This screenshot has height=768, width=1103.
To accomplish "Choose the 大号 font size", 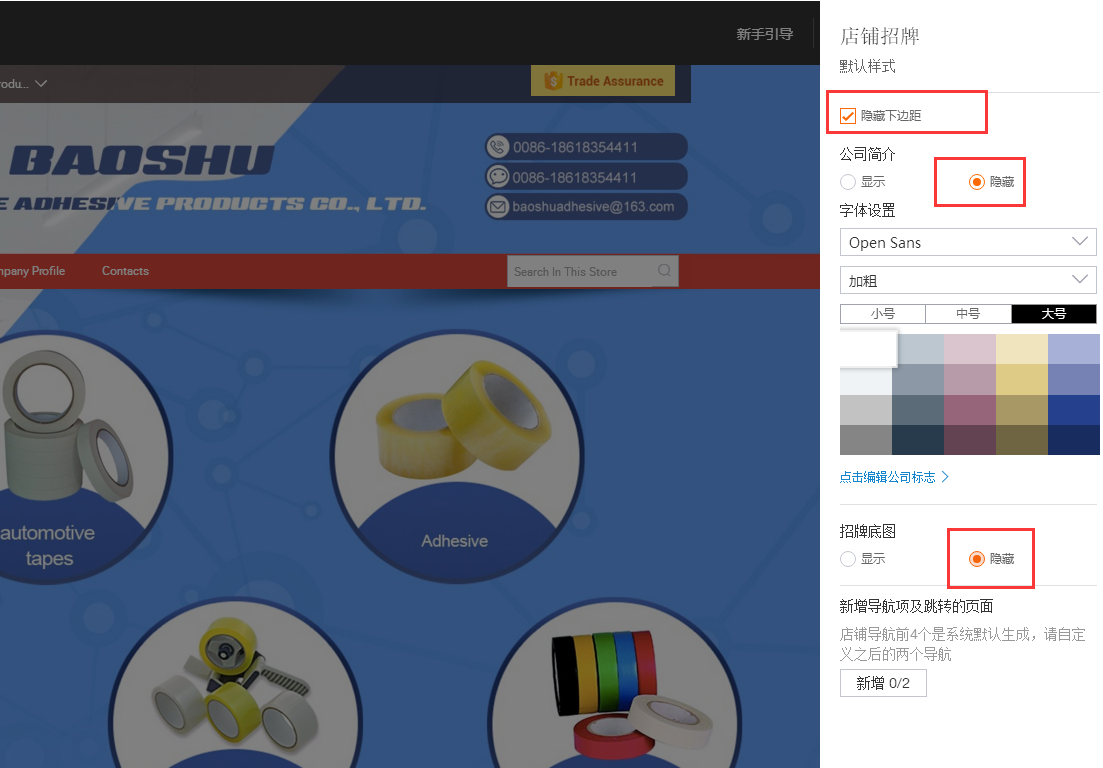I will 1054,314.
